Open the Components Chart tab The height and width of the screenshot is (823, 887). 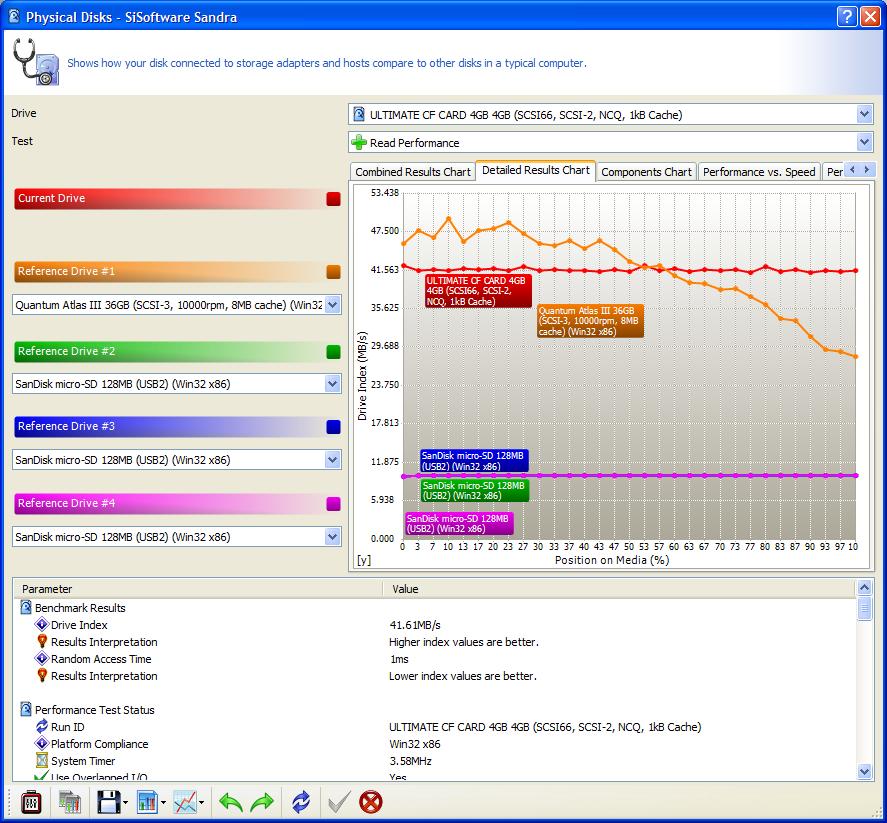646,172
